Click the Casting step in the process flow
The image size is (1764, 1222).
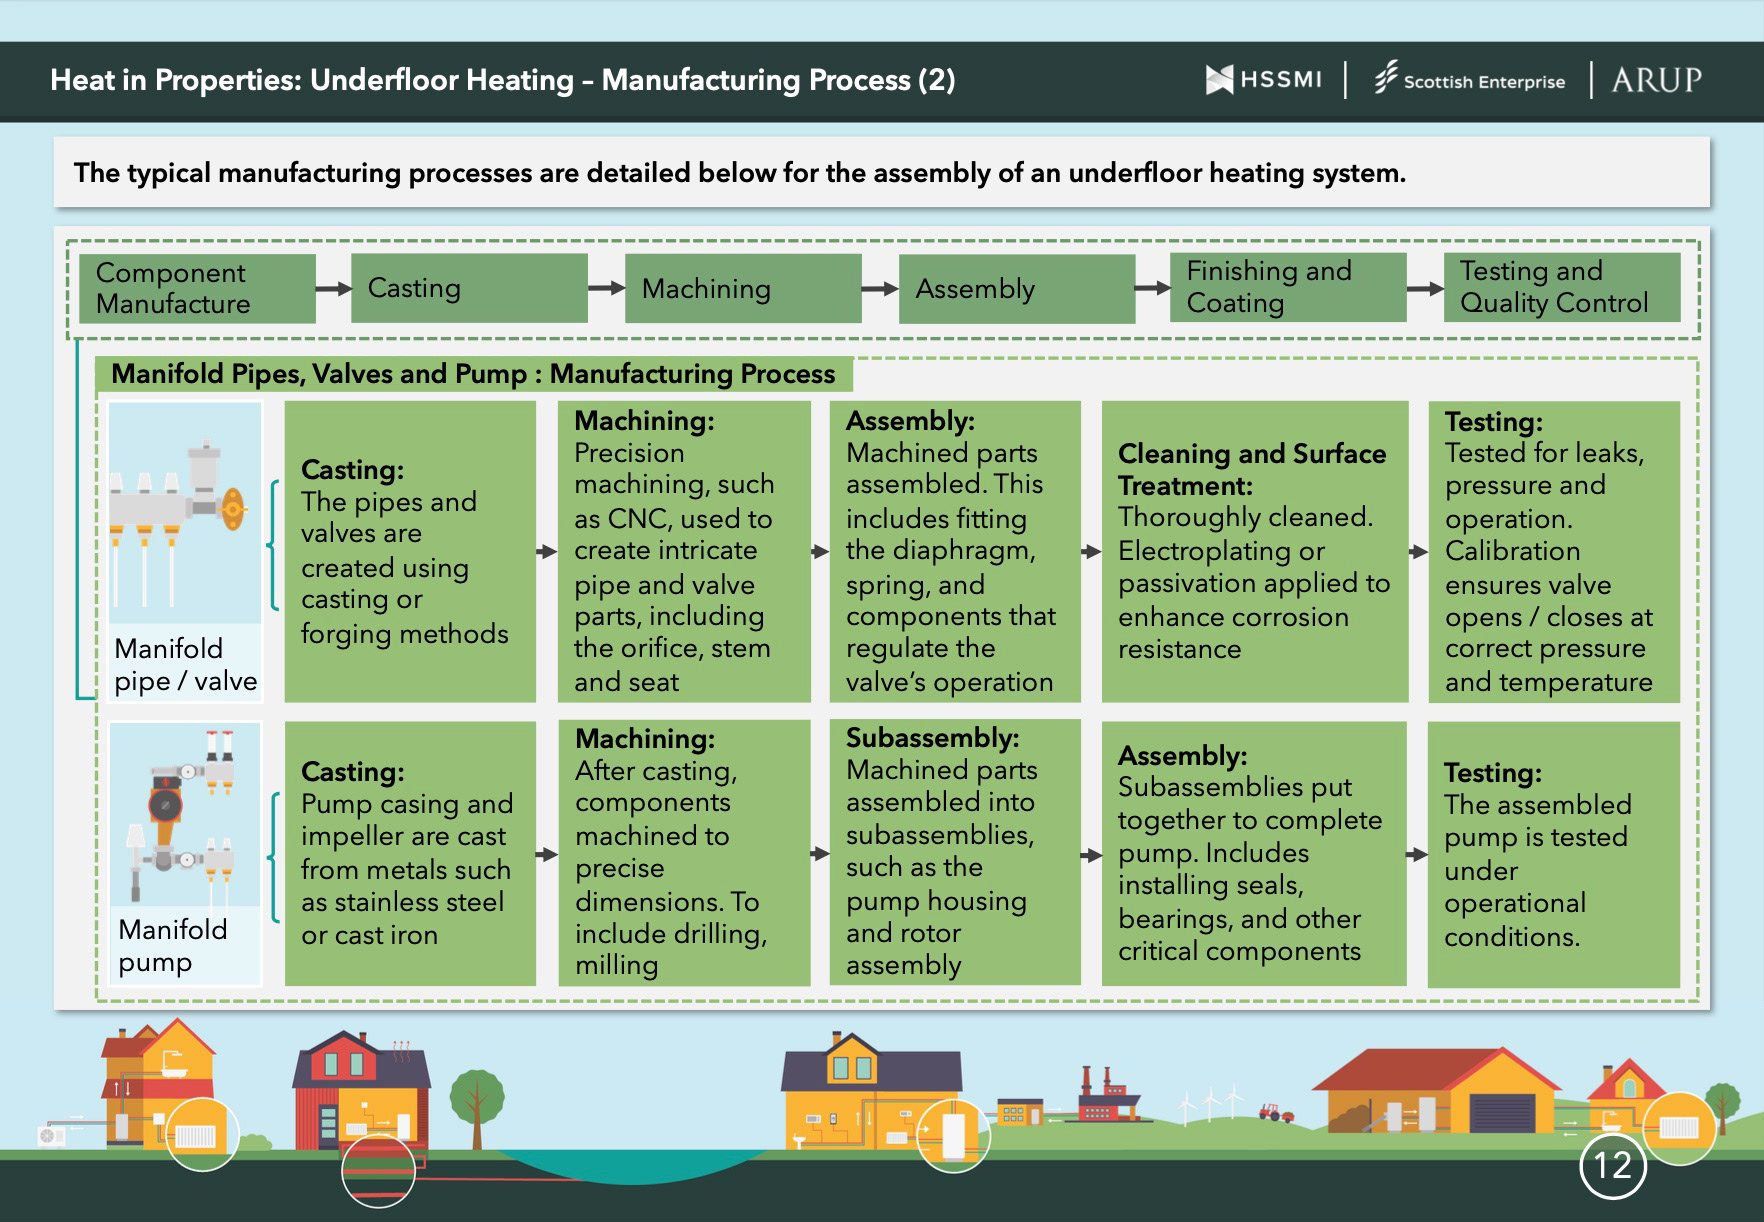click(469, 288)
